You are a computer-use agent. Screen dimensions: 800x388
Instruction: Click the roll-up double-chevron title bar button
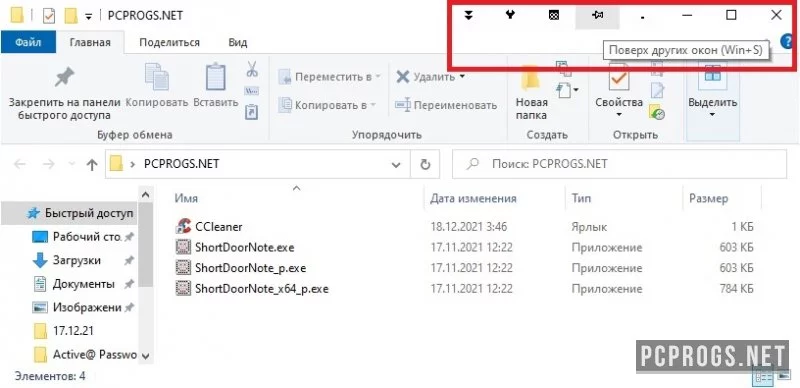[468, 15]
